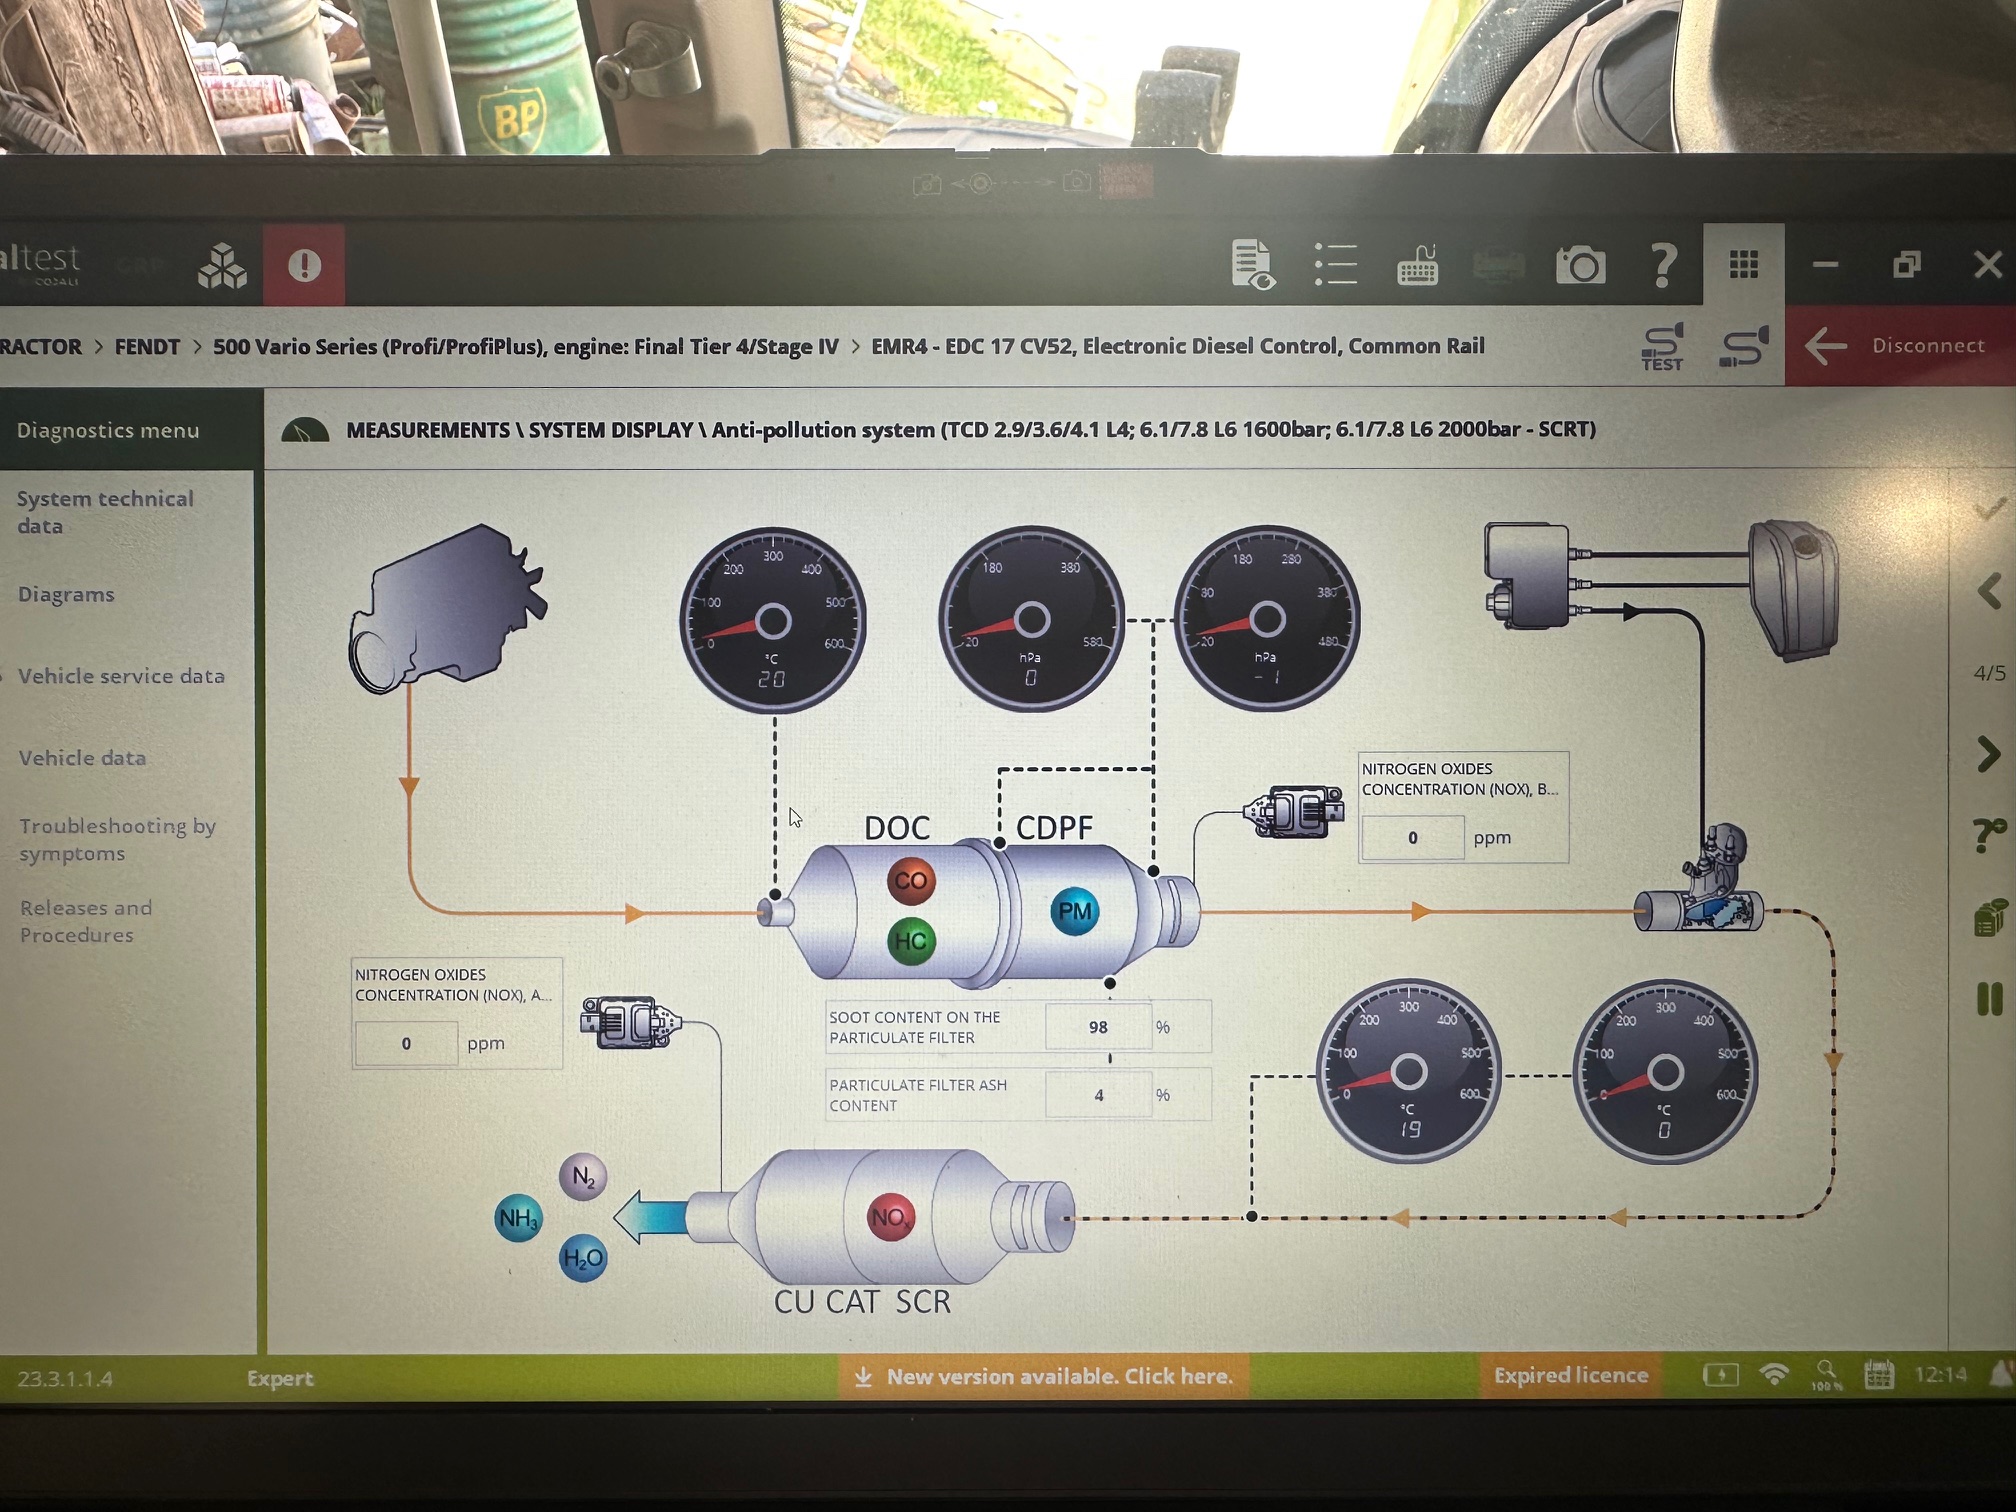Click the downstream NOx sensor image
The height and width of the screenshot is (1512, 2016).
click(x=632, y=1022)
